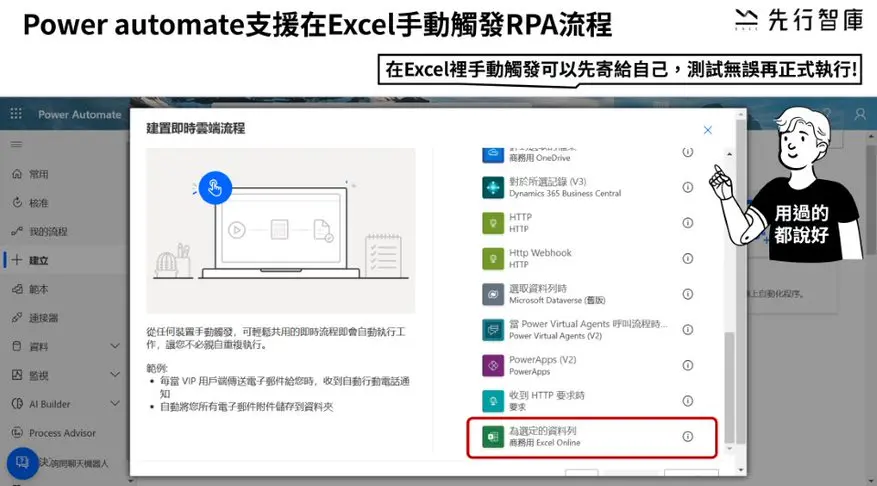Show info for the Dynamics 365 trigger
Viewport: 877px width, 486px height.
coord(687,187)
